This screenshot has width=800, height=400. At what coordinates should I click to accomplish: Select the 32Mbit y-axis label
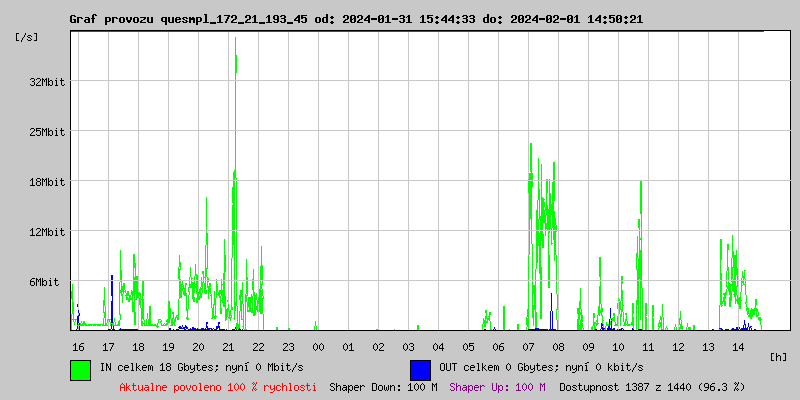click(x=47, y=82)
